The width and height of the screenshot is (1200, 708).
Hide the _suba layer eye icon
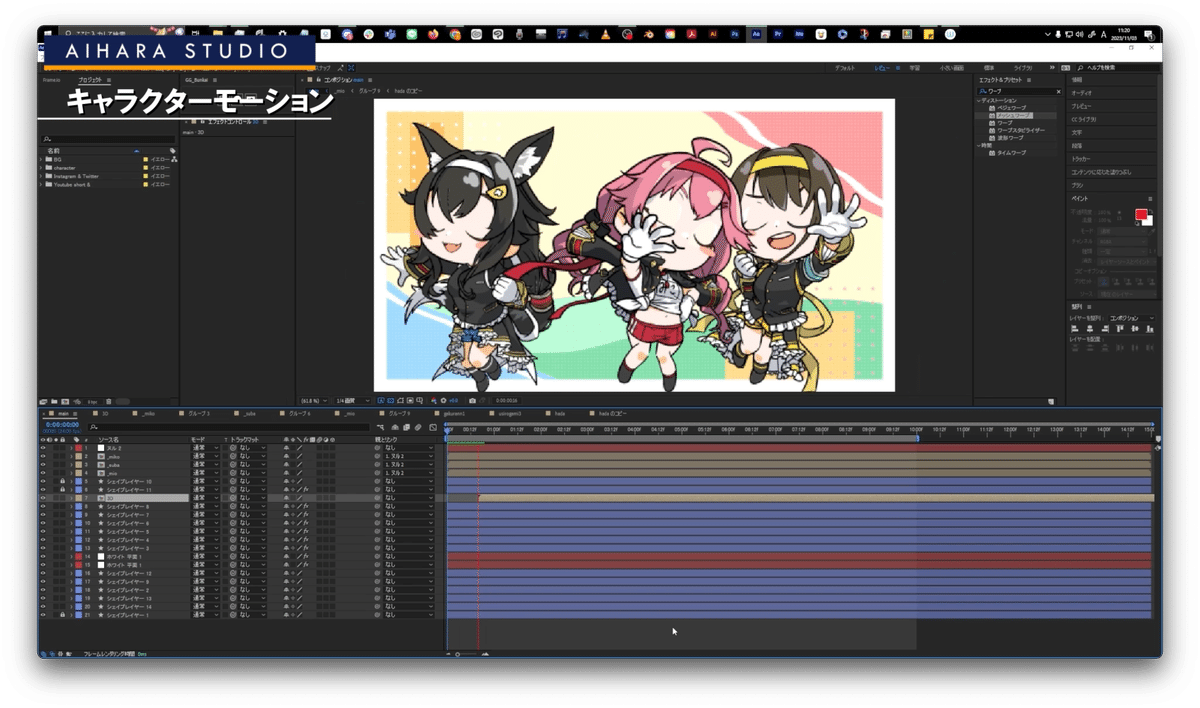[43, 465]
